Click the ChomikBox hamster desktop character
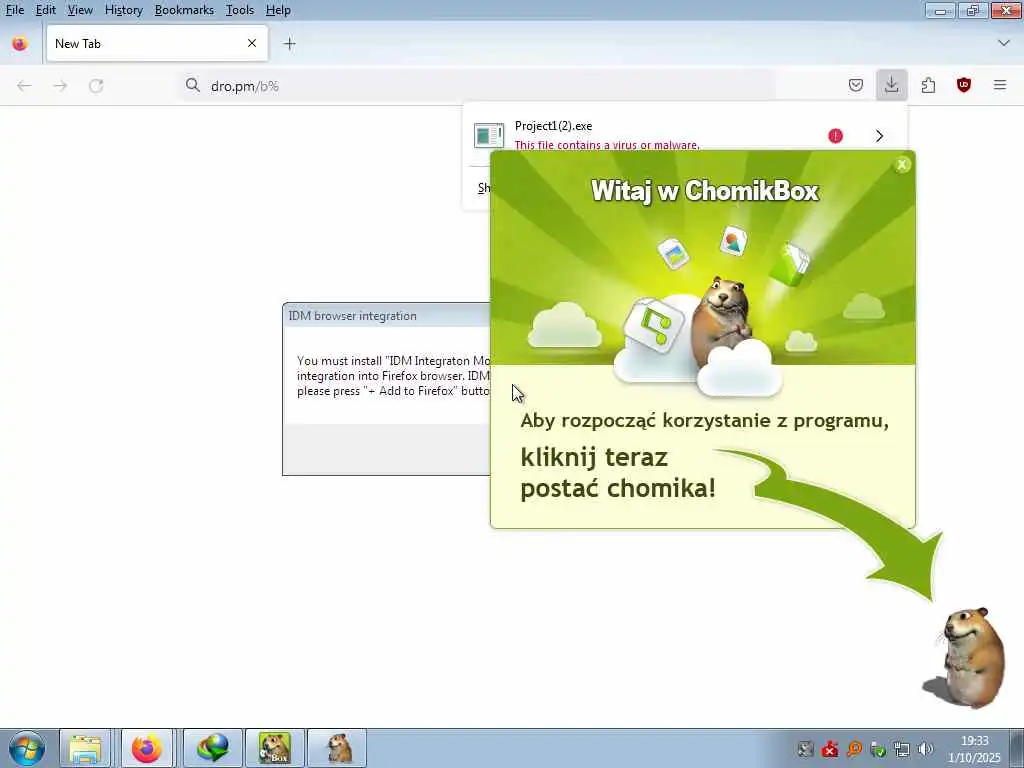The width and height of the screenshot is (1024, 768). tap(967, 658)
